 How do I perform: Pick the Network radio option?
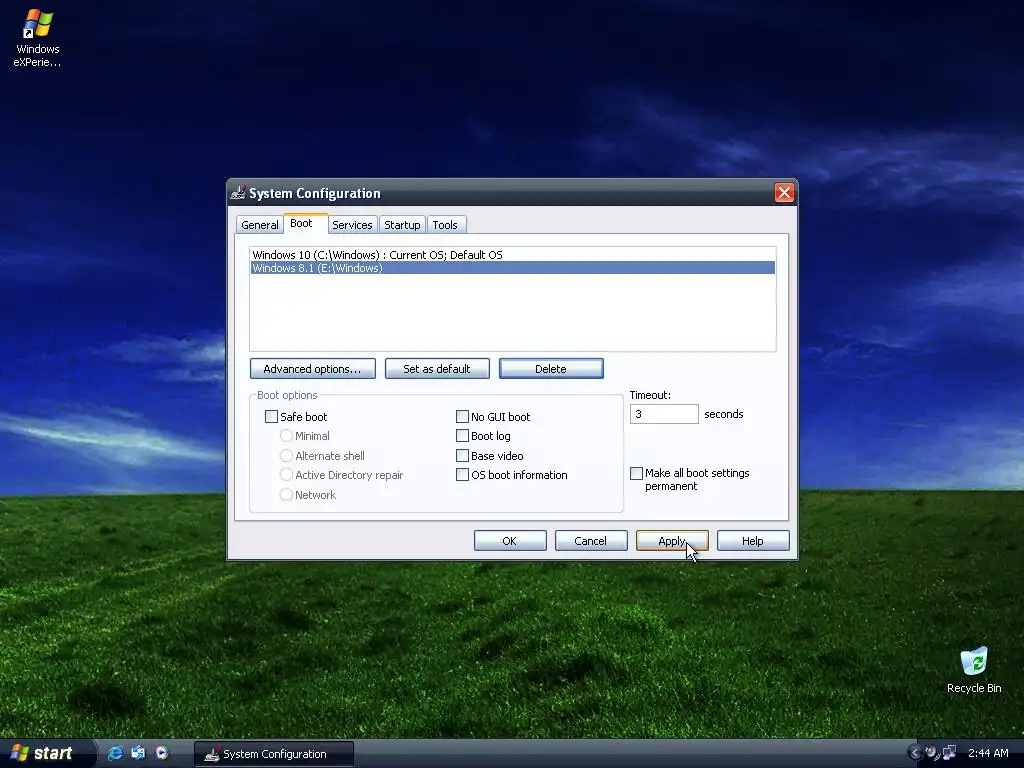pyautogui.click(x=286, y=494)
